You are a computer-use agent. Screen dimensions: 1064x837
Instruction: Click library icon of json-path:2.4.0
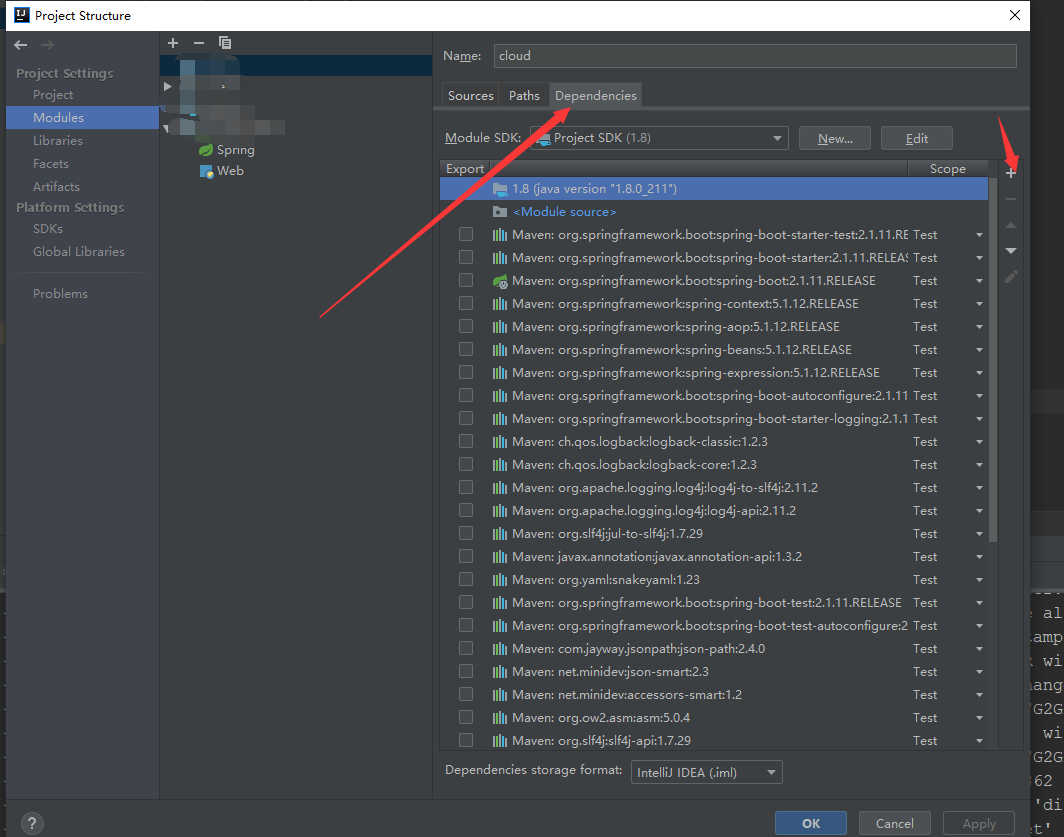[499, 649]
